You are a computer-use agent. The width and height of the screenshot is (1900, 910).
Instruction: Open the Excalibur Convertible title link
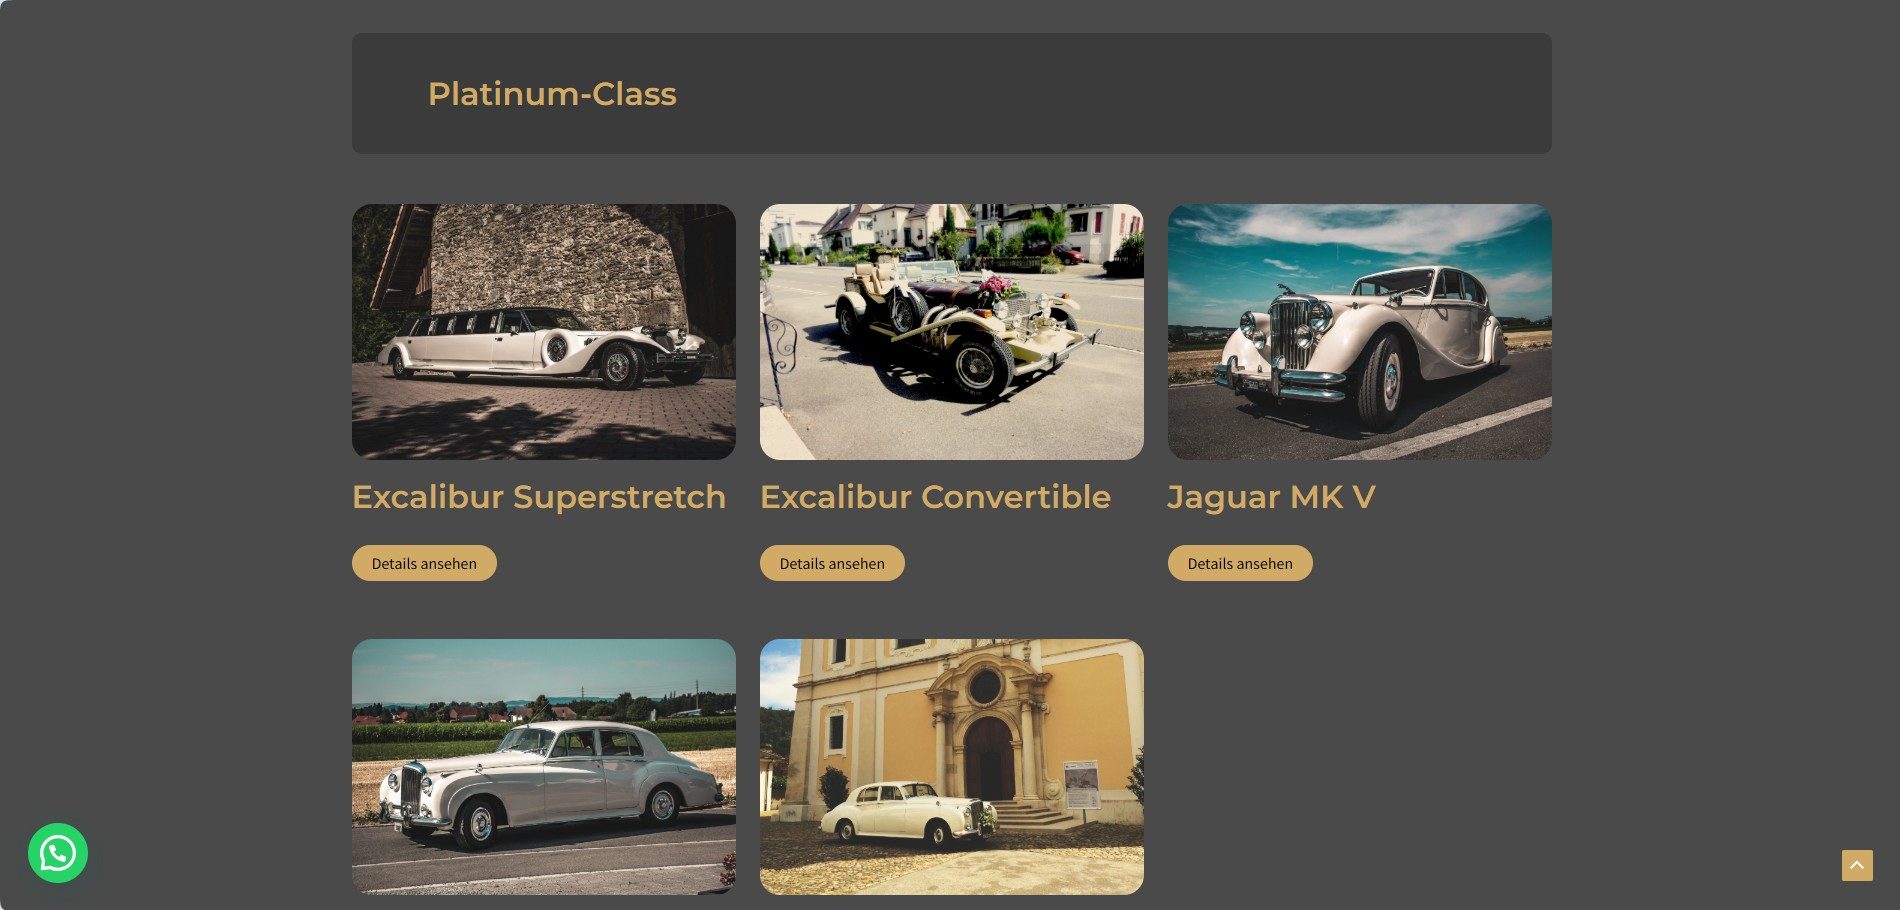935,497
